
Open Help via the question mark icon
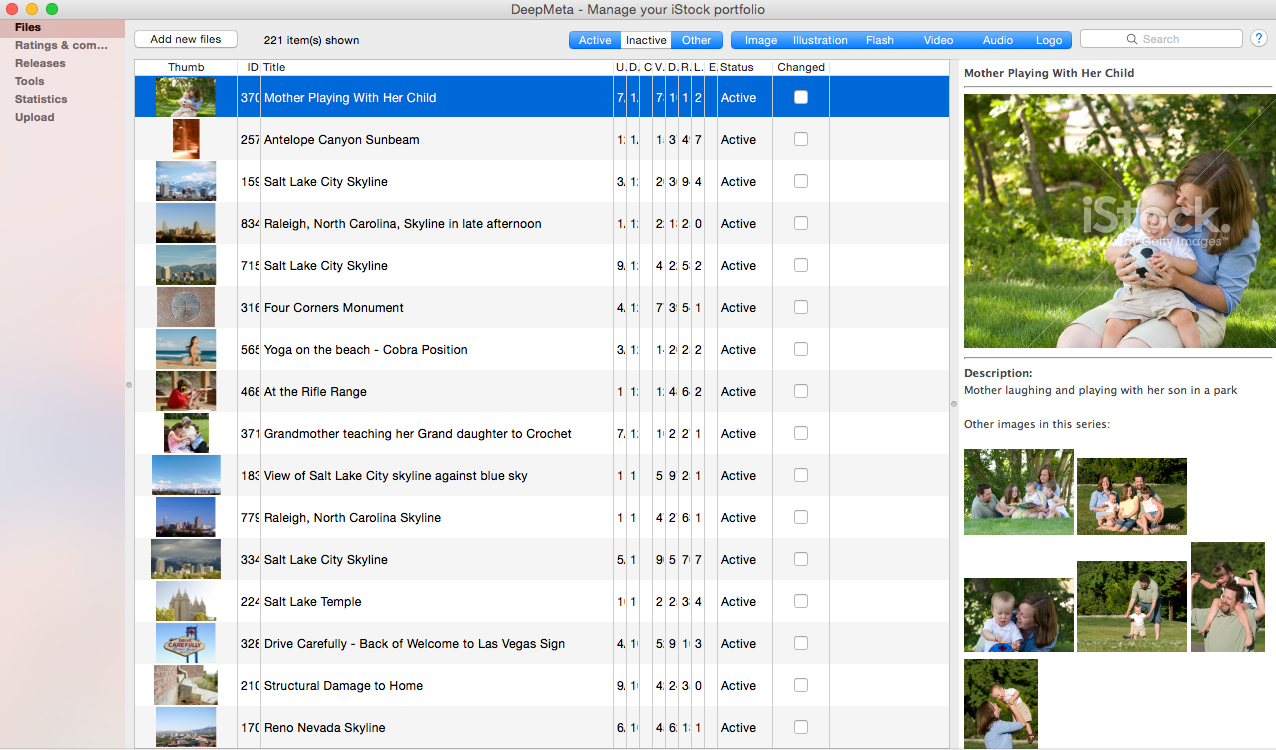coord(1258,38)
